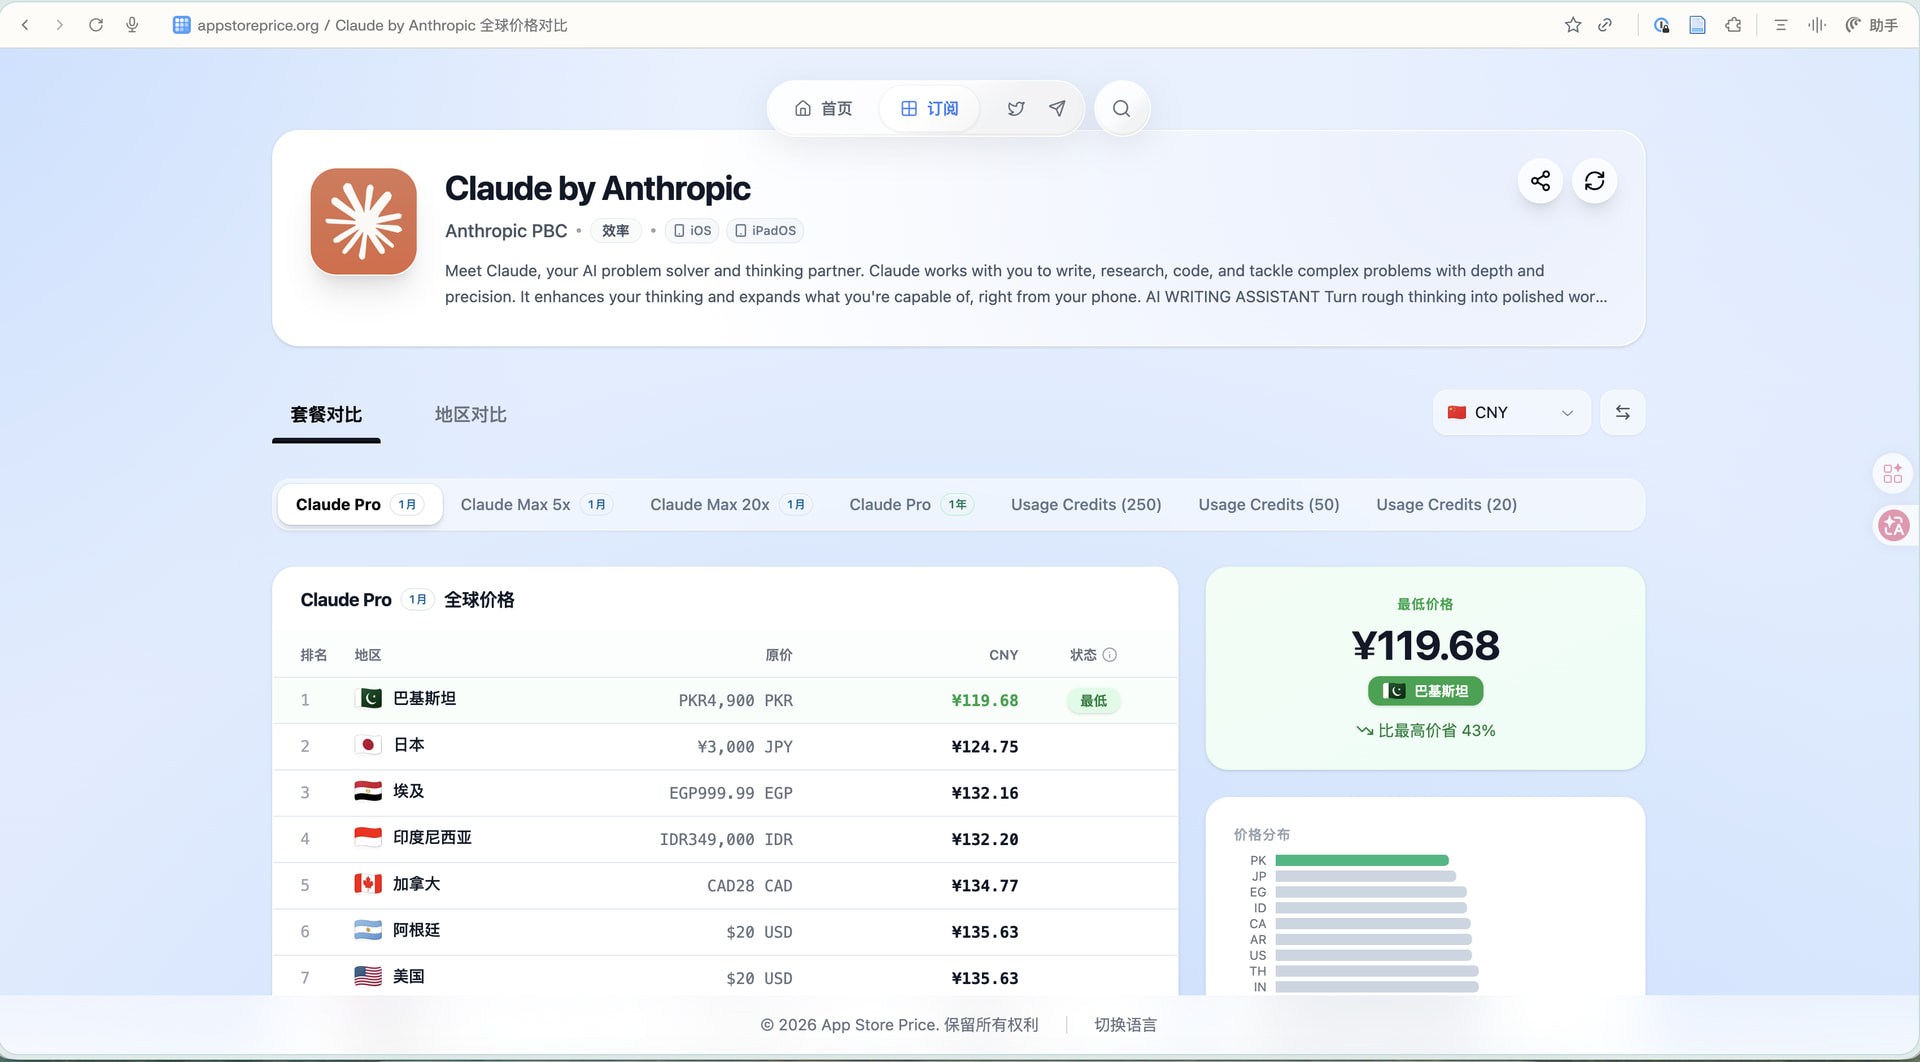Screen dimensions: 1920x1062
Task: Select the Claude Max 20x plan
Action: click(x=730, y=505)
